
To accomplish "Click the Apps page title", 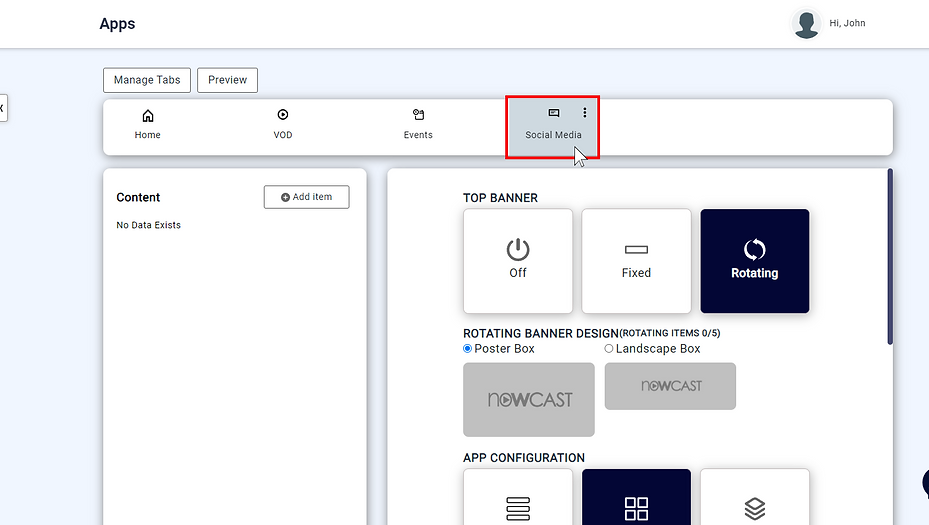I will coord(117,24).
